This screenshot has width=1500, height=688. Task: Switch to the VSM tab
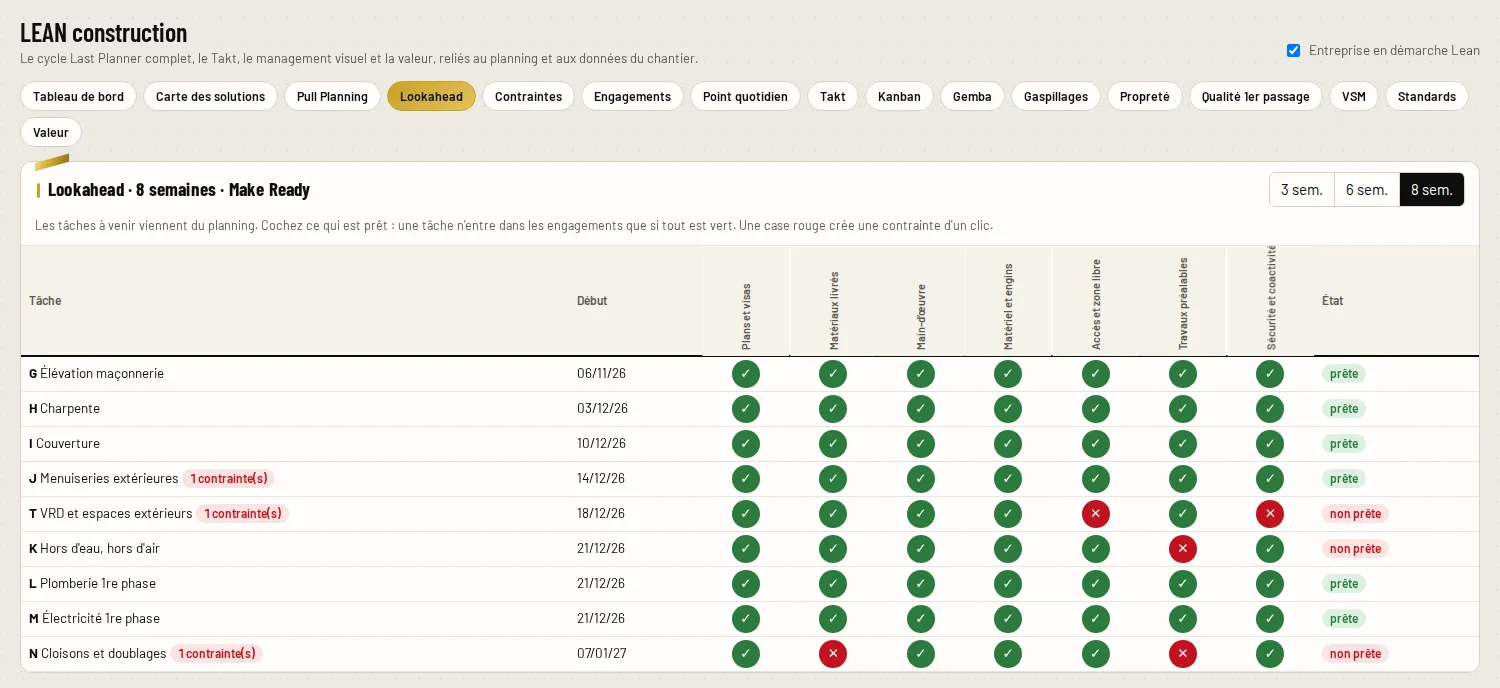(x=1354, y=97)
